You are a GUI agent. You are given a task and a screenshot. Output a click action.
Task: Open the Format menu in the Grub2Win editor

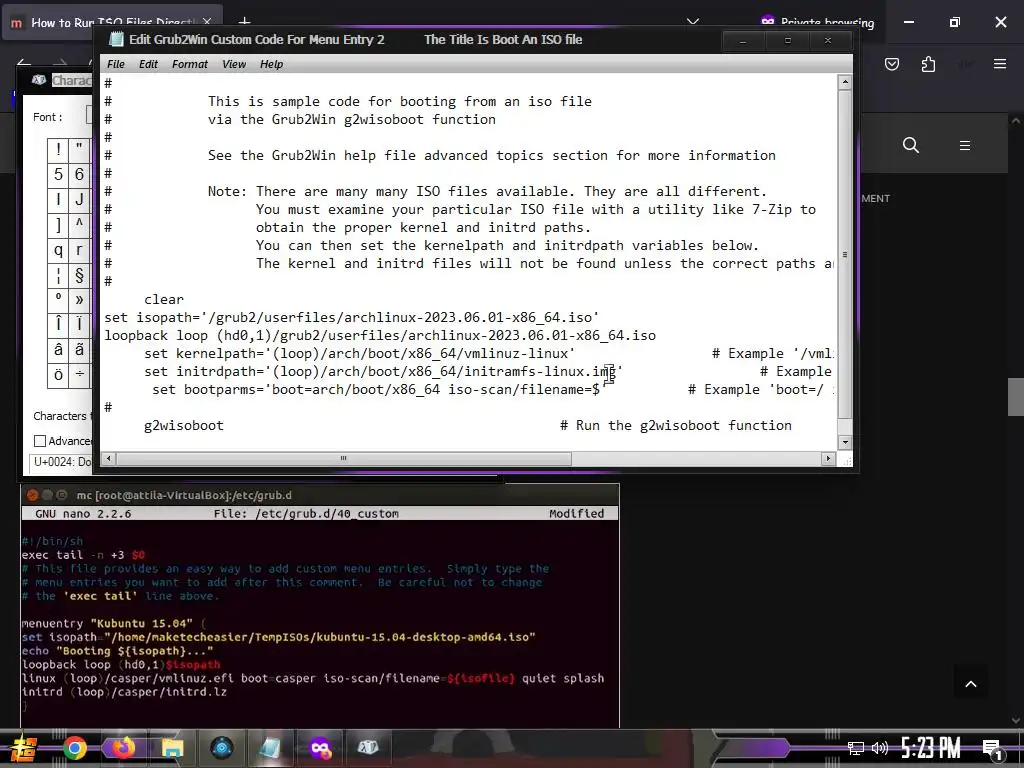[189, 64]
